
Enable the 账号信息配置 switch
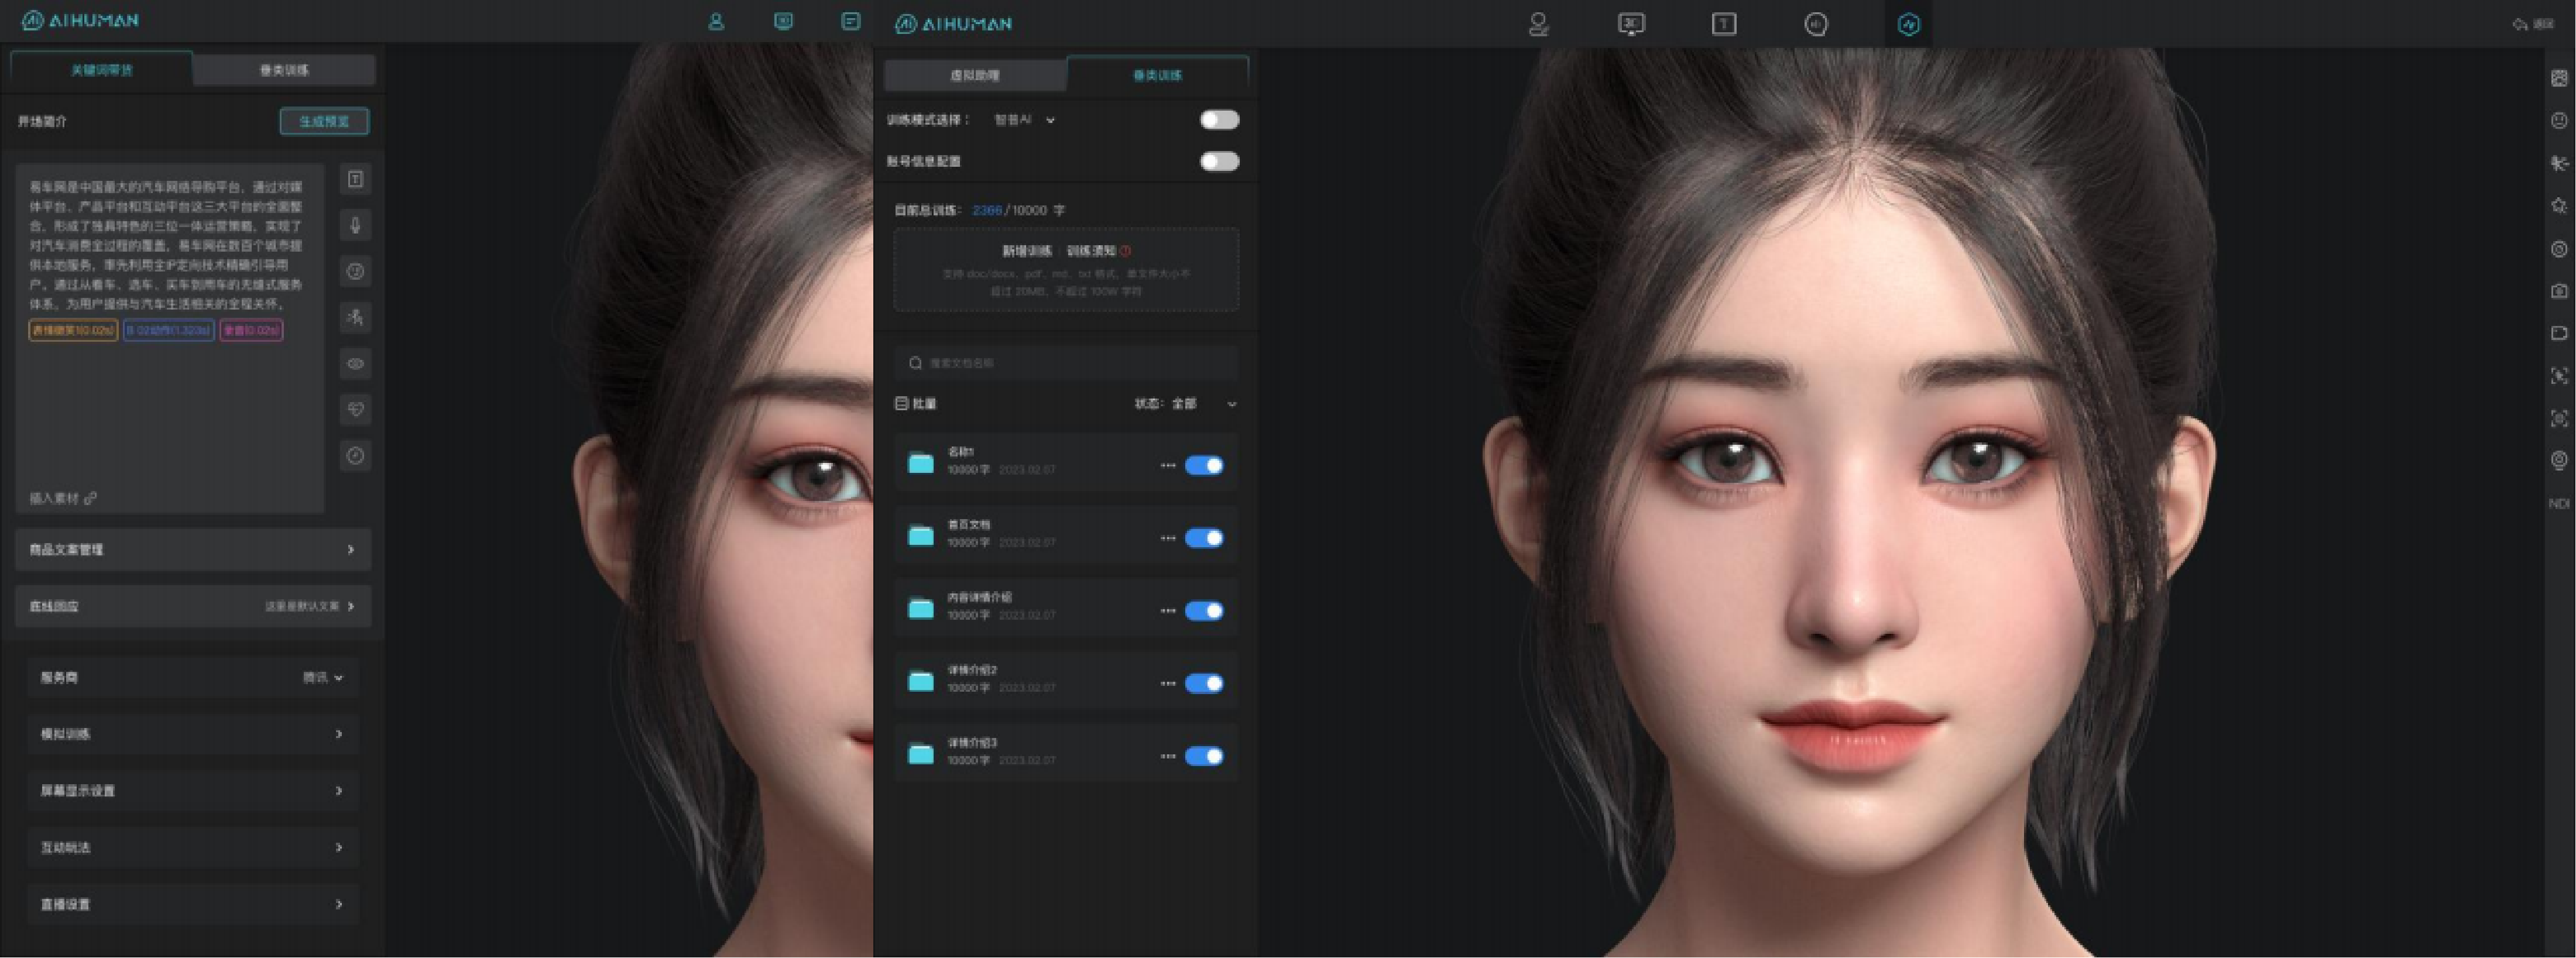pos(1219,161)
